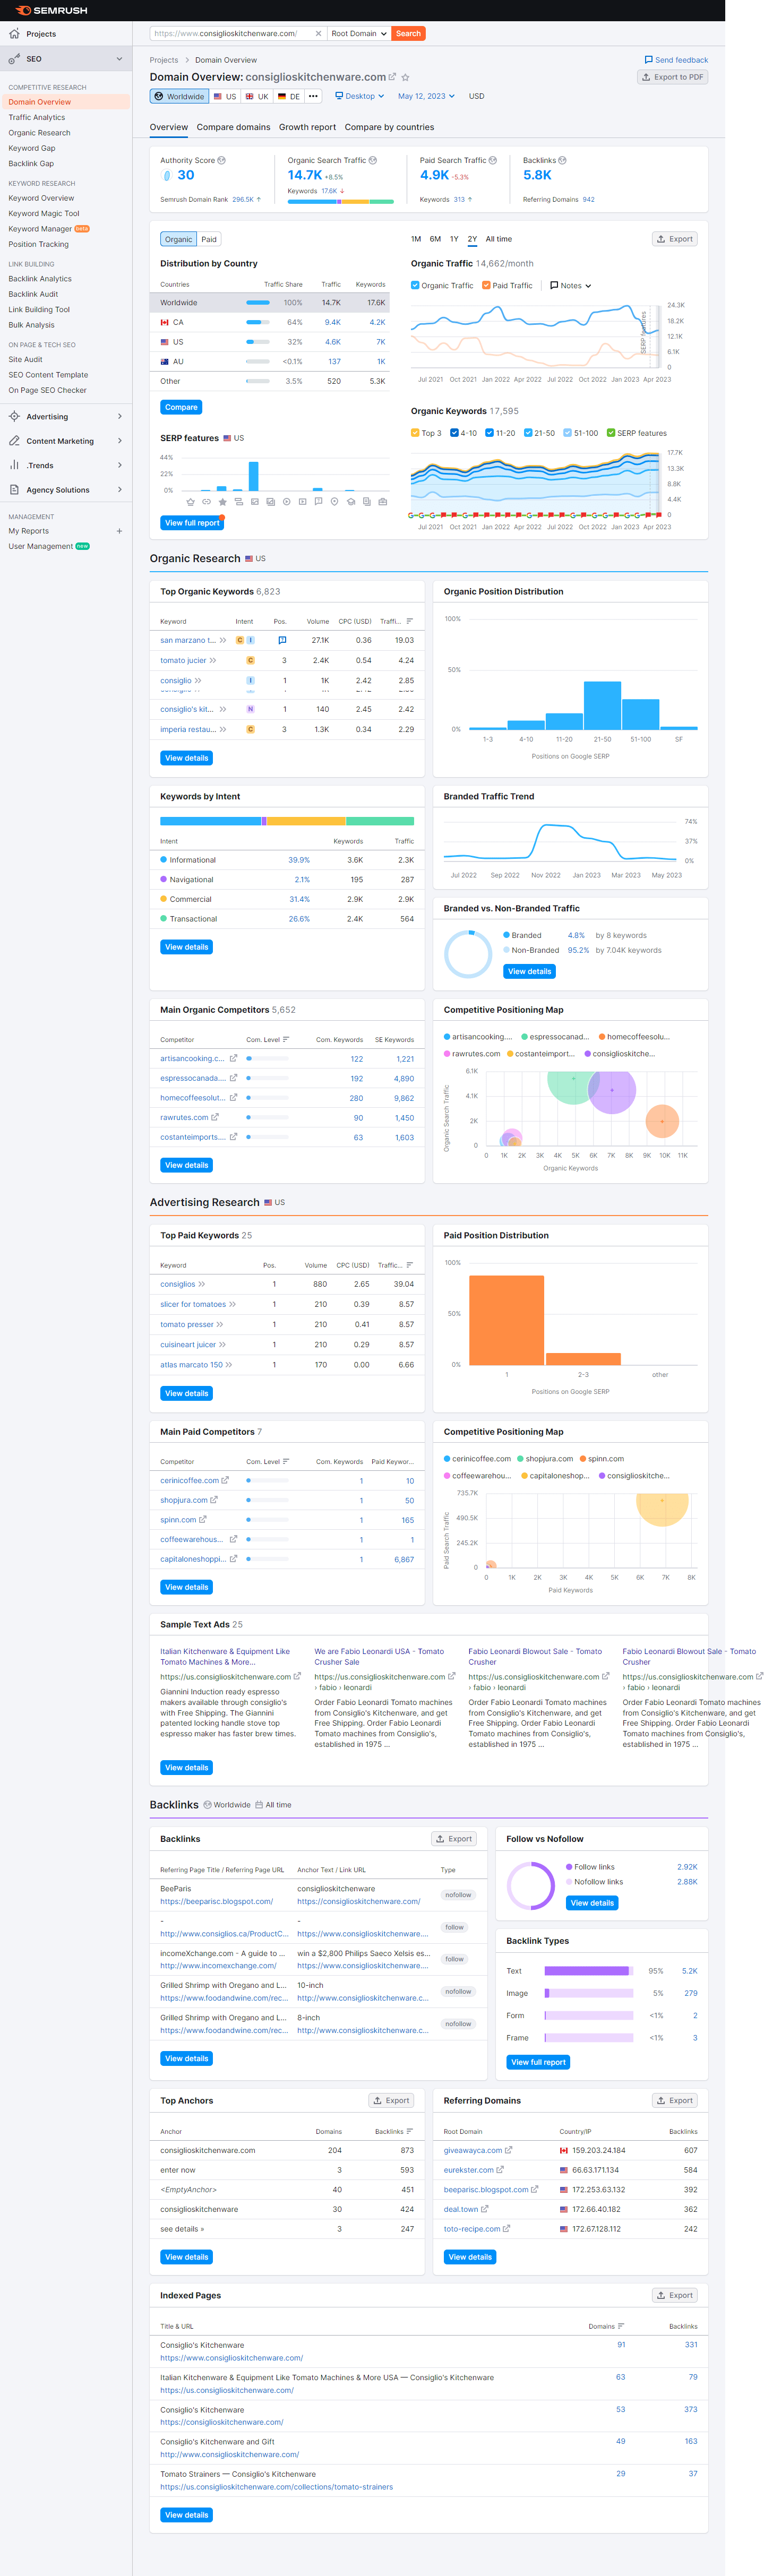Select the 1Y time range
The width and height of the screenshot is (764, 2576).
pyautogui.click(x=454, y=239)
